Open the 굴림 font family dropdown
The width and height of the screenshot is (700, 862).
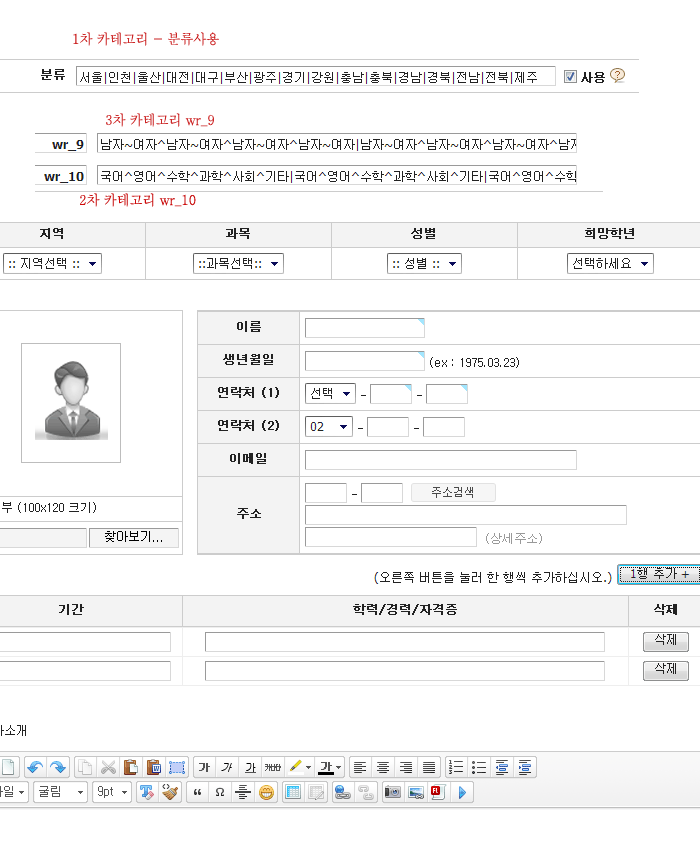[60, 793]
